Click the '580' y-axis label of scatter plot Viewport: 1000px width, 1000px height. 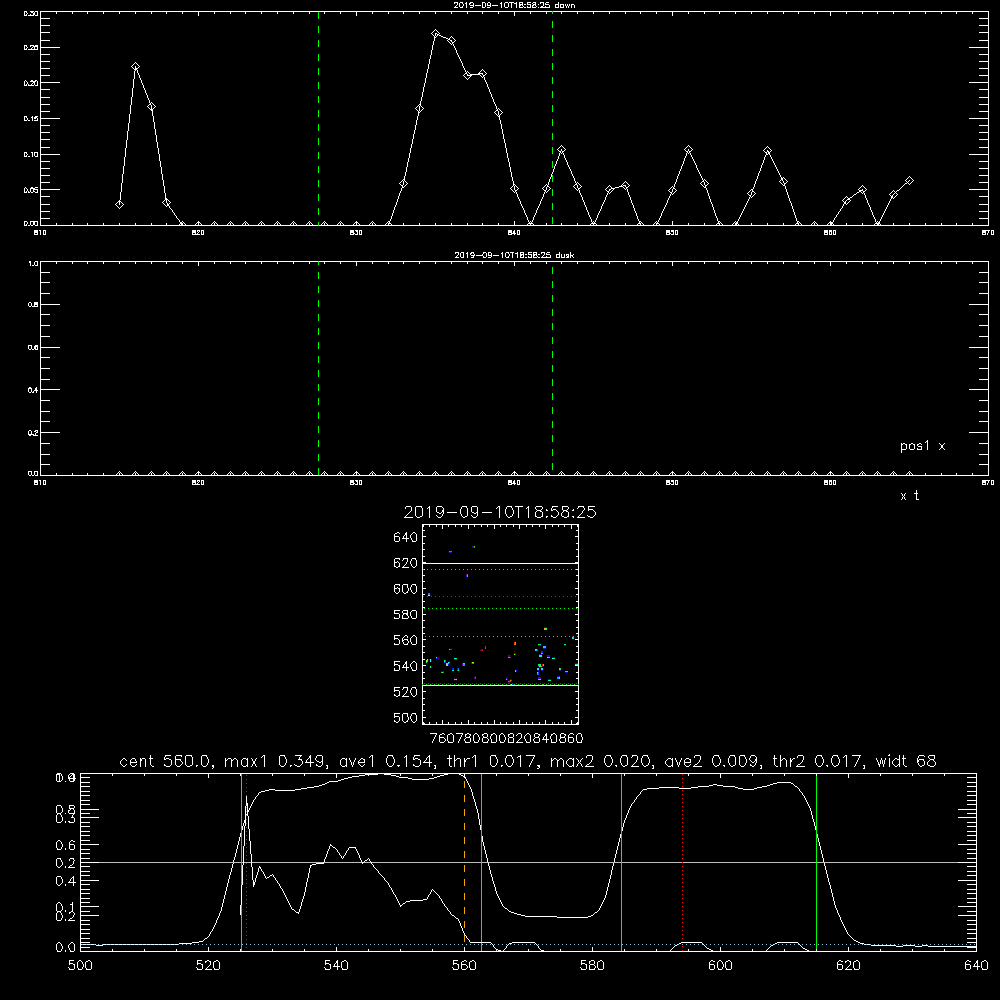coord(405,615)
